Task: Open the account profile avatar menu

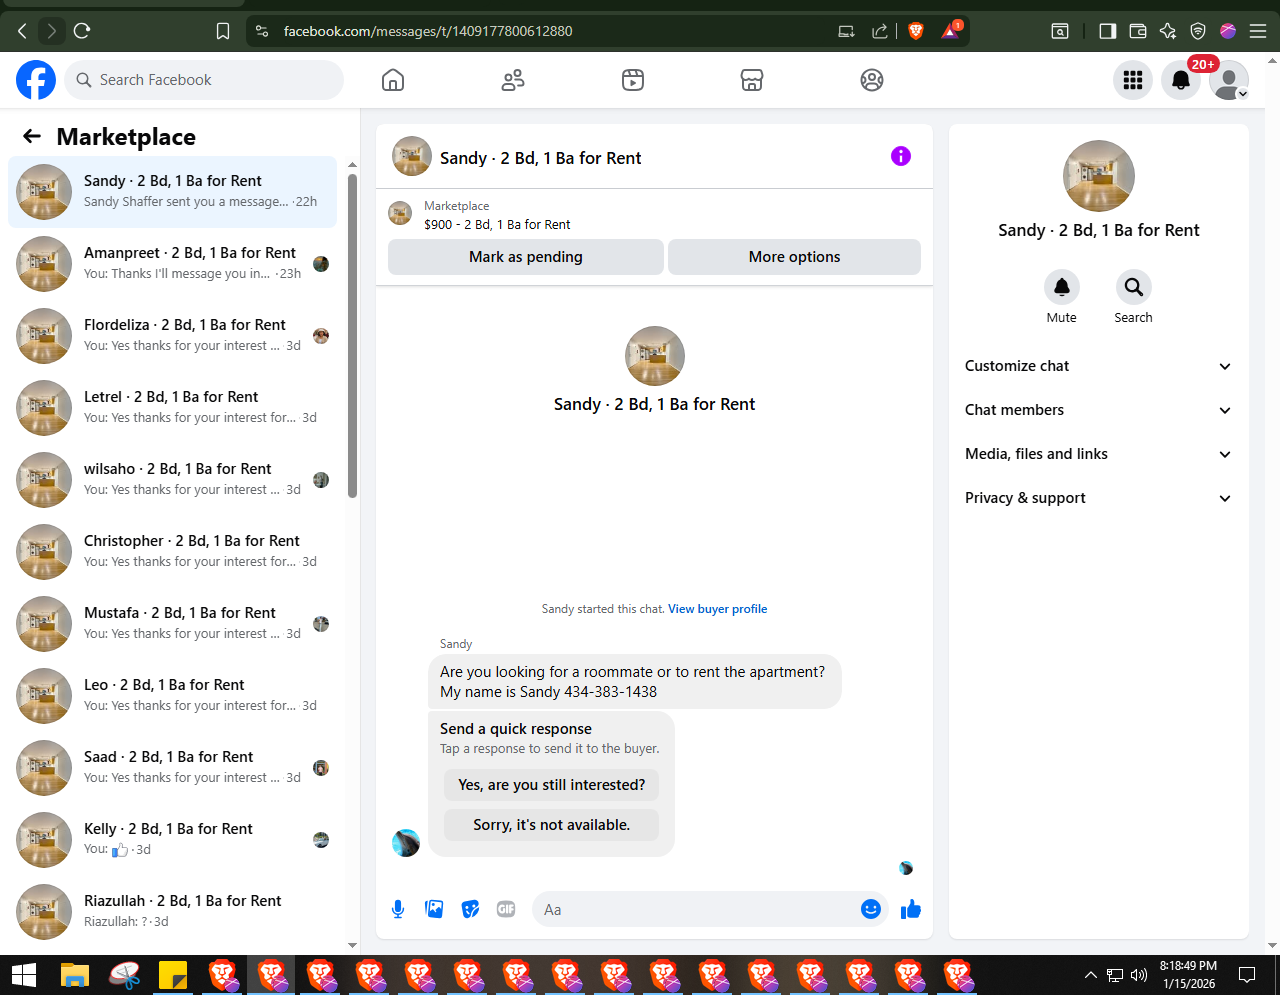Action: click(x=1229, y=80)
